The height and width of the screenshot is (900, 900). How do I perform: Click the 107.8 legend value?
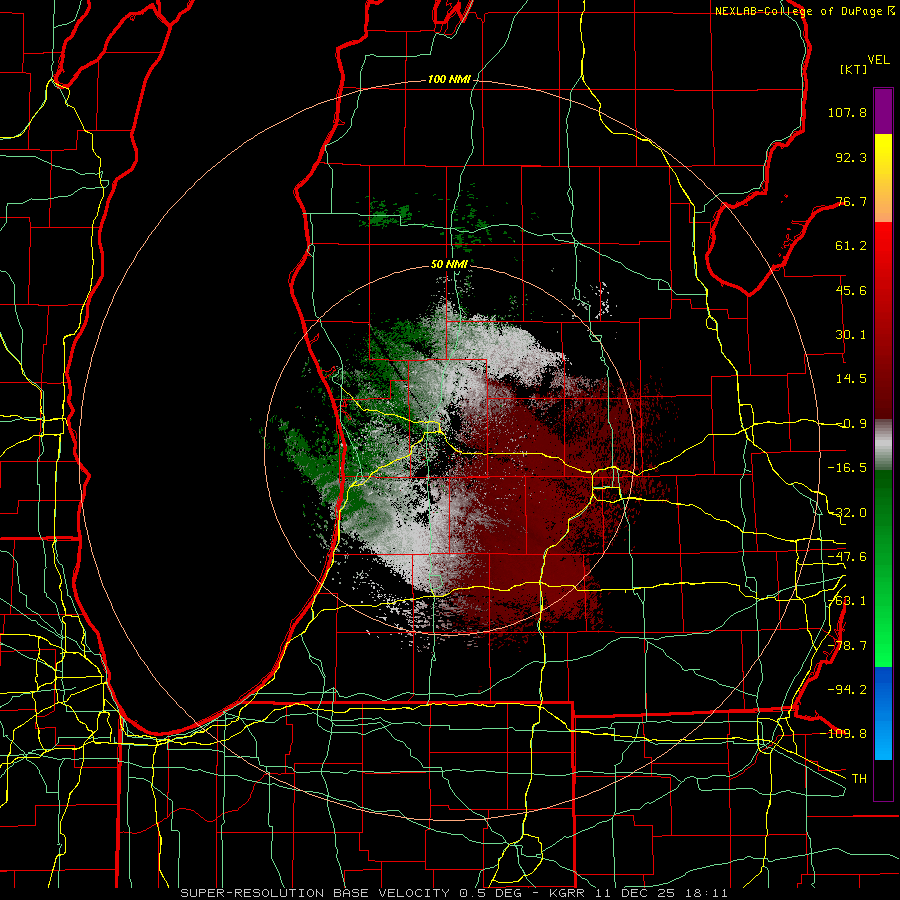pyautogui.click(x=847, y=112)
